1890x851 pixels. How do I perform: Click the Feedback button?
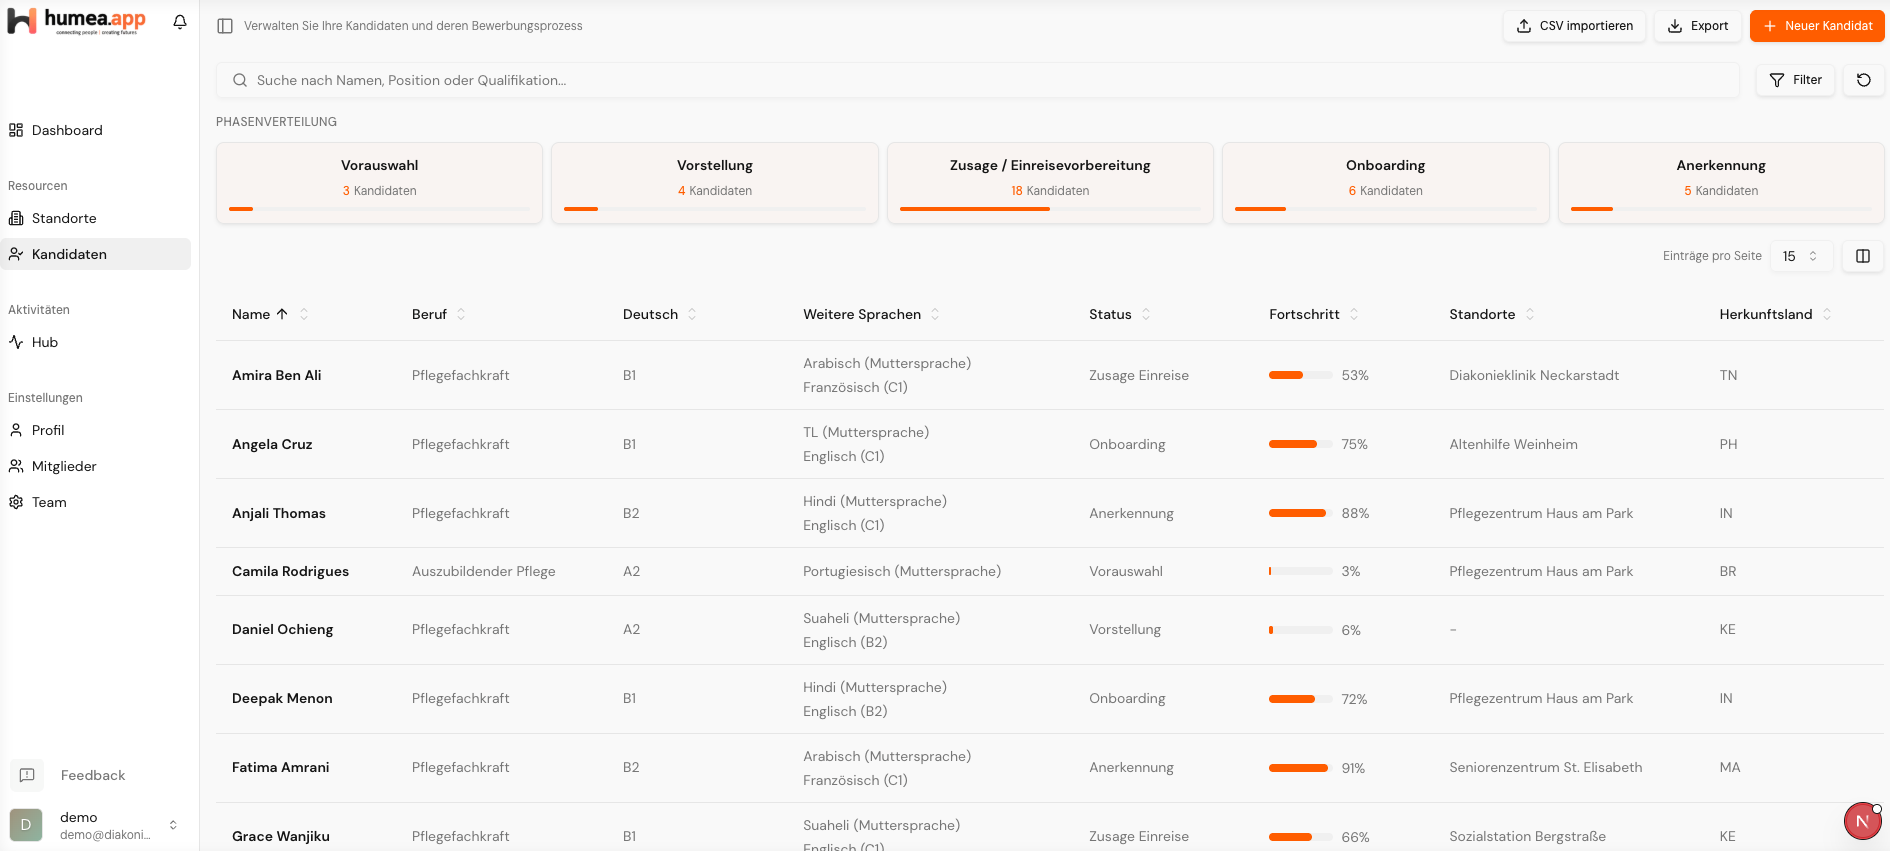point(93,775)
